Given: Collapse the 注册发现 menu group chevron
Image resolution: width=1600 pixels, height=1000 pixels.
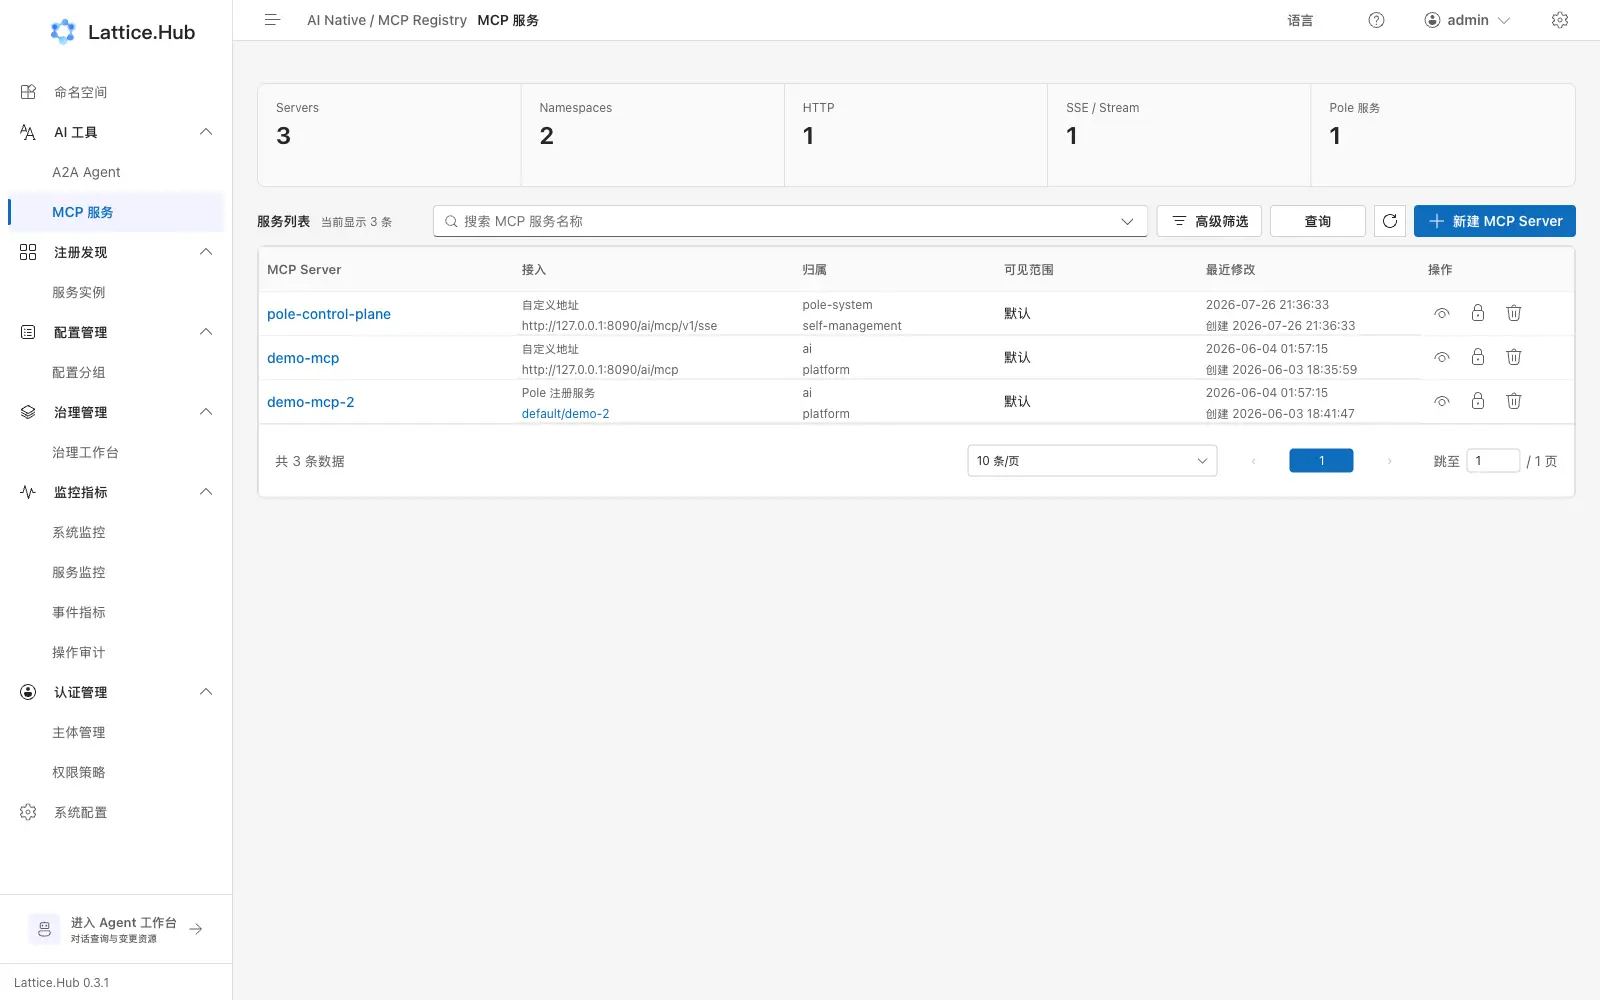Looking at the screenshot, I should (x=206, y=252).
